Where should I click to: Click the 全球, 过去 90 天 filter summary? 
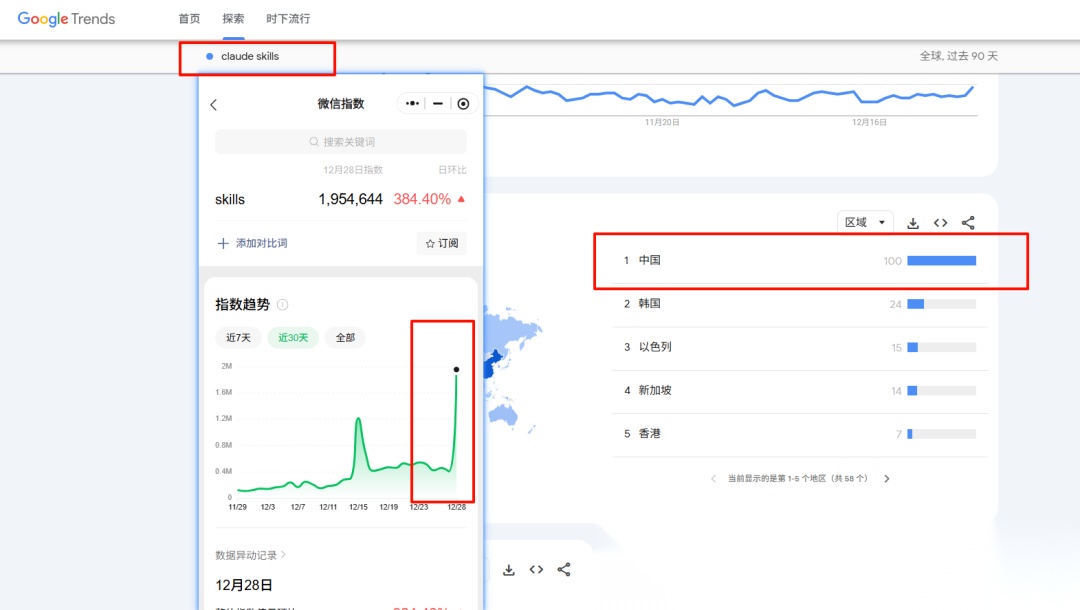click(959, 56)
